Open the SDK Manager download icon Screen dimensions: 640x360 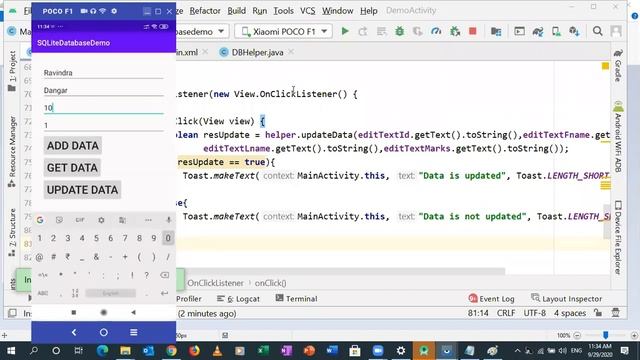(574, 31)
